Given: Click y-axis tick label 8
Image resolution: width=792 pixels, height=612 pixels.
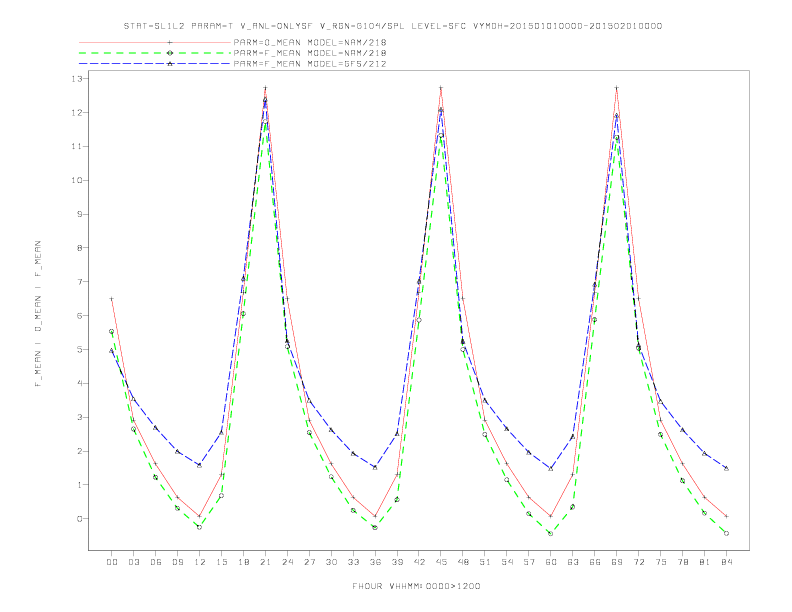Looking at the screenshot, I should [x=80, y=248].
